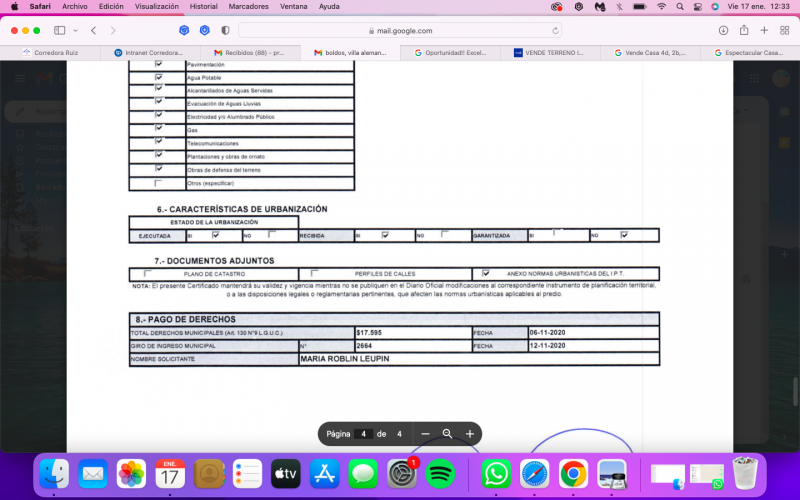Toggle the Gas checkbox

(158, 128)
